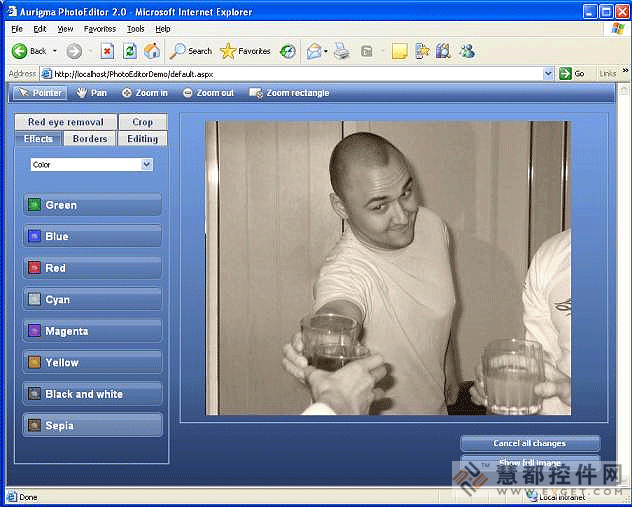632x507 pixels.
Task: Apply the Cyan color effect
Action: (92, 299)
